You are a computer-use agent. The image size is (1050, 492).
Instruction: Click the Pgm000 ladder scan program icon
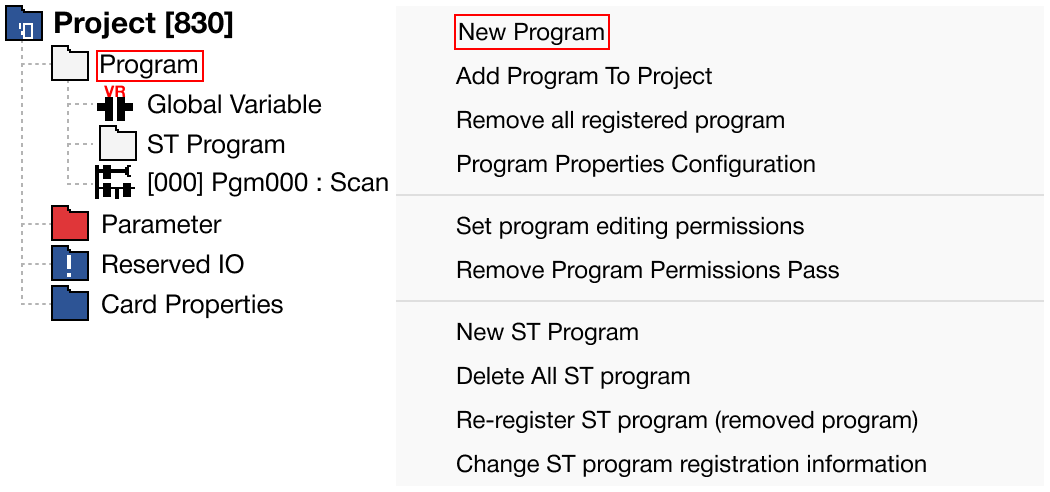(x=114, y=183)
